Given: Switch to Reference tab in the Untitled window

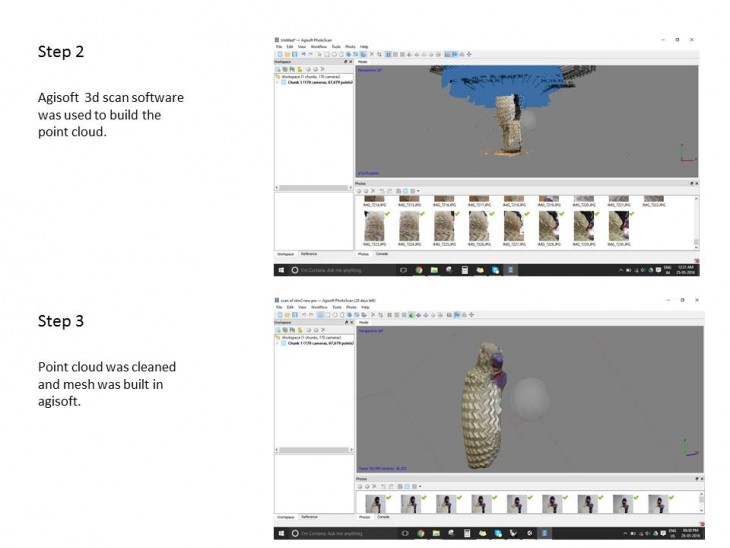Looking at the screenshot, I should point(309,254).
